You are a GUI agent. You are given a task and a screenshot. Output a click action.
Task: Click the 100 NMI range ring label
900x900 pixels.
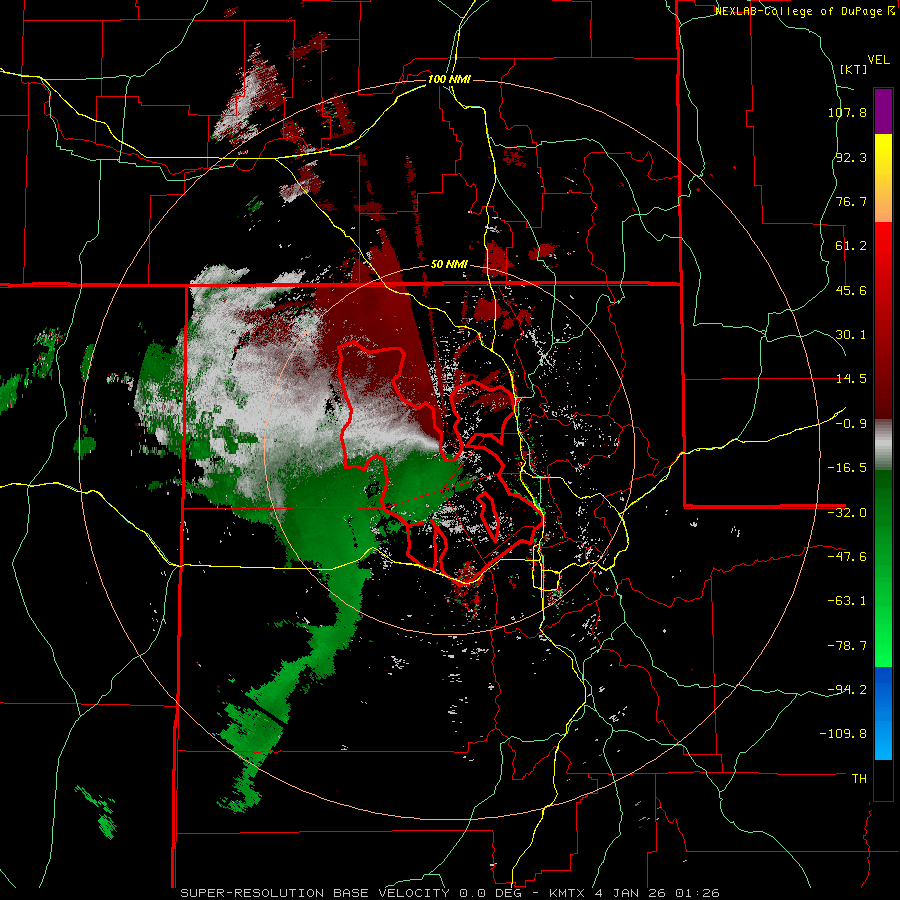(x=449, y=79)
